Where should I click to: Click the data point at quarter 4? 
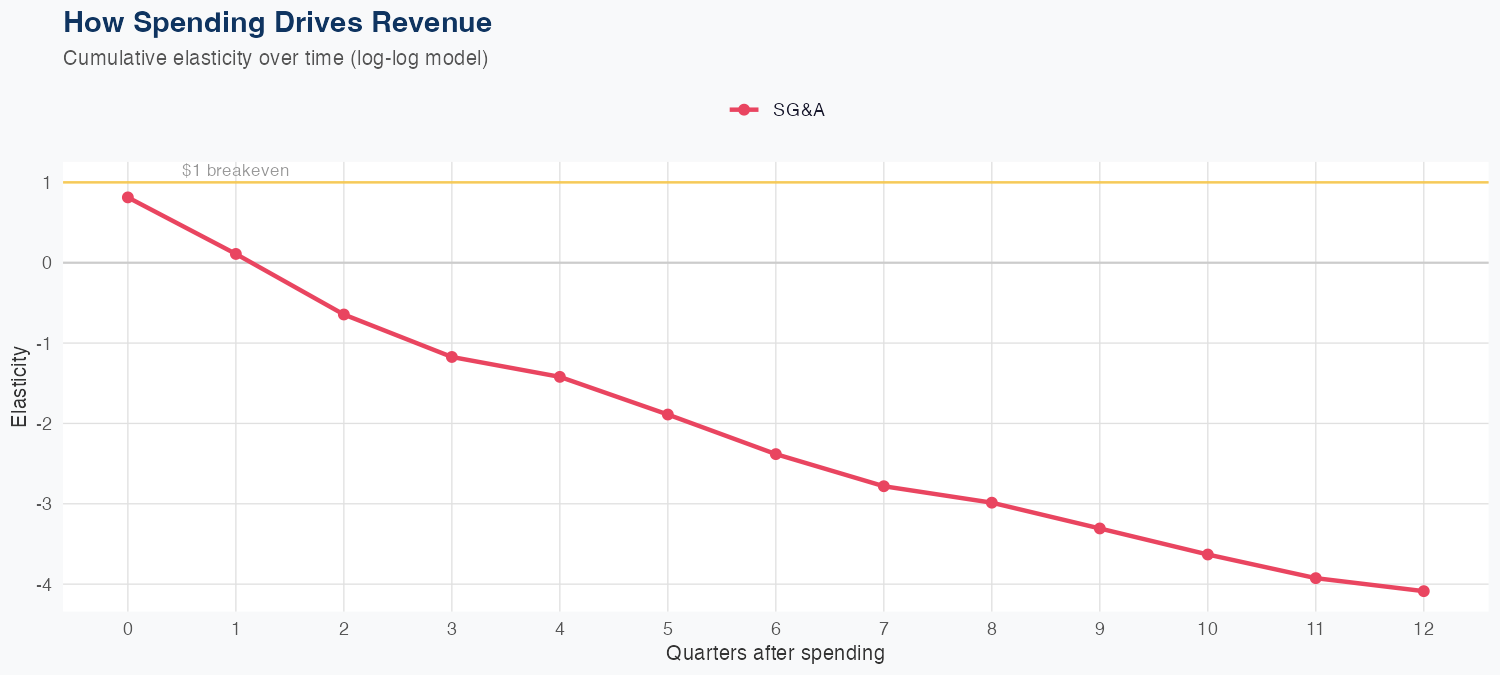click(560, 377)
